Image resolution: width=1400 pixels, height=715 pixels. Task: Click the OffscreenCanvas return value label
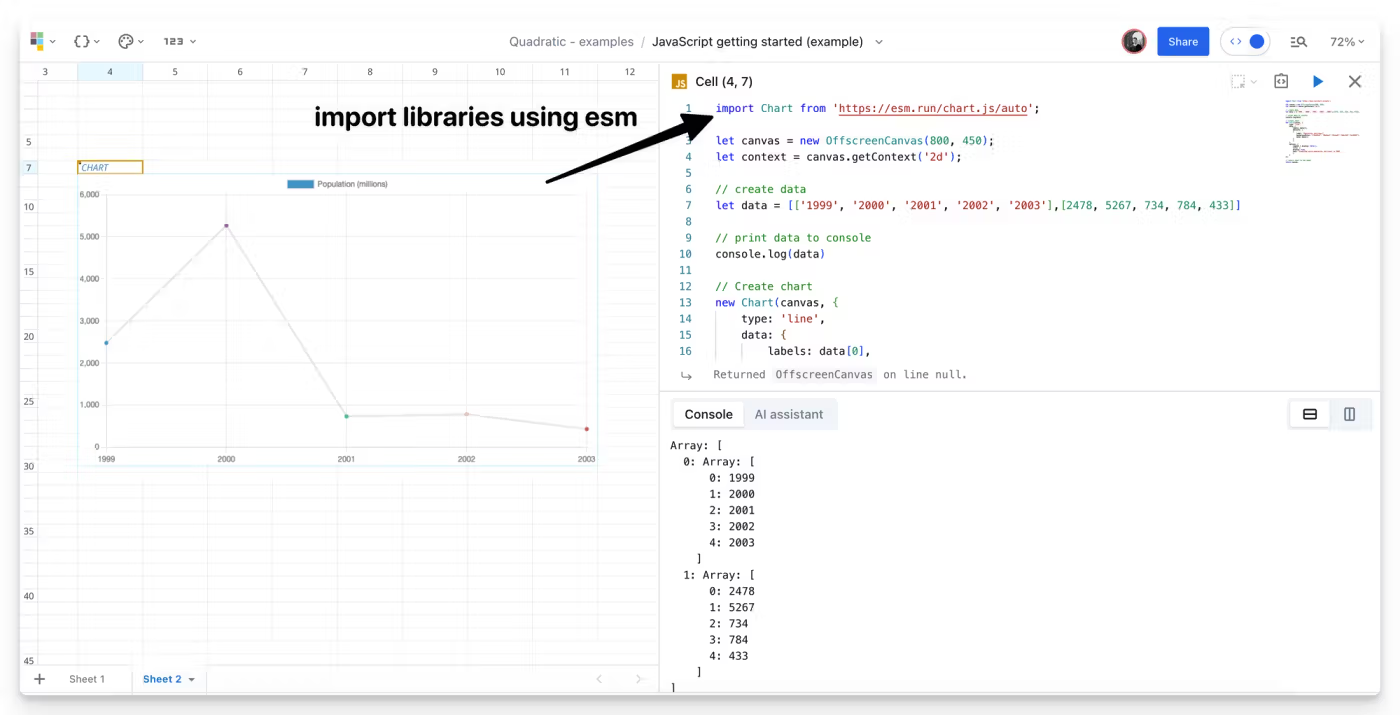tap(825, 375)
